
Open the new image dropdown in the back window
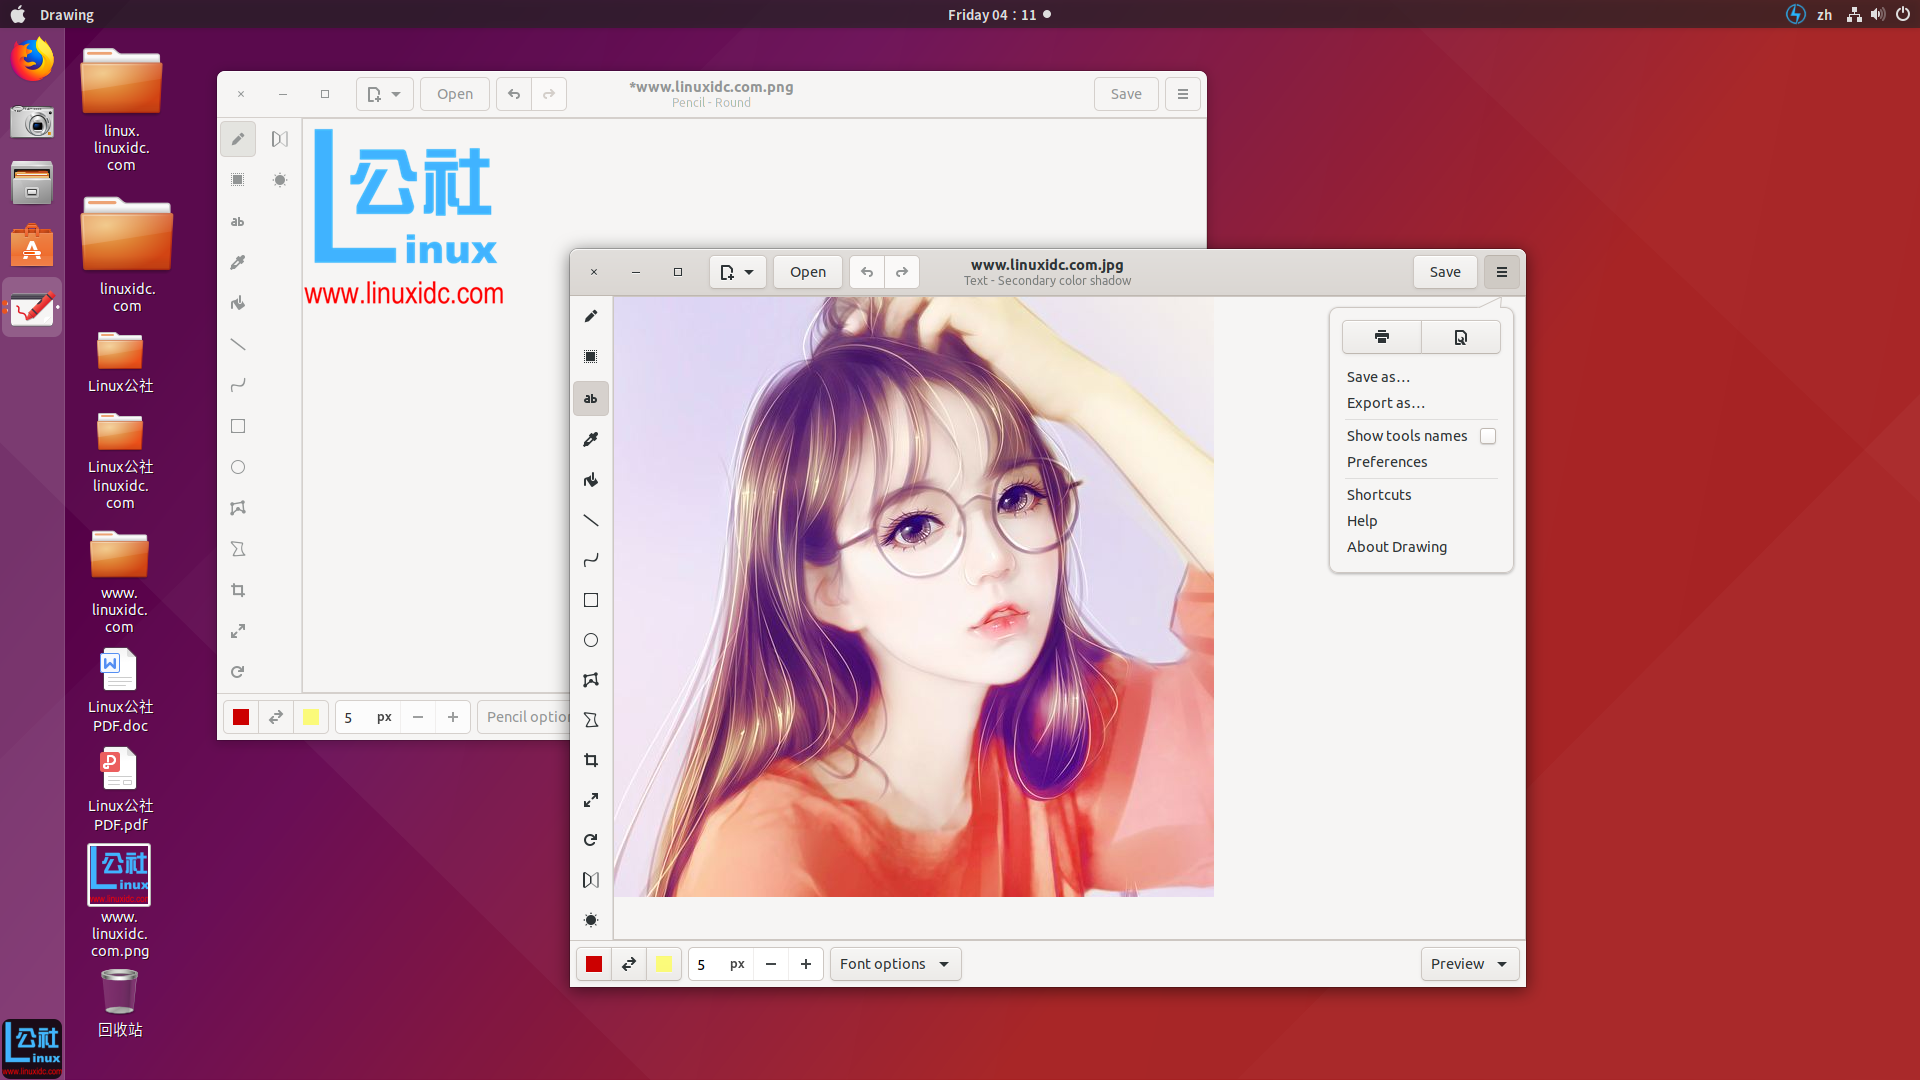385,94
